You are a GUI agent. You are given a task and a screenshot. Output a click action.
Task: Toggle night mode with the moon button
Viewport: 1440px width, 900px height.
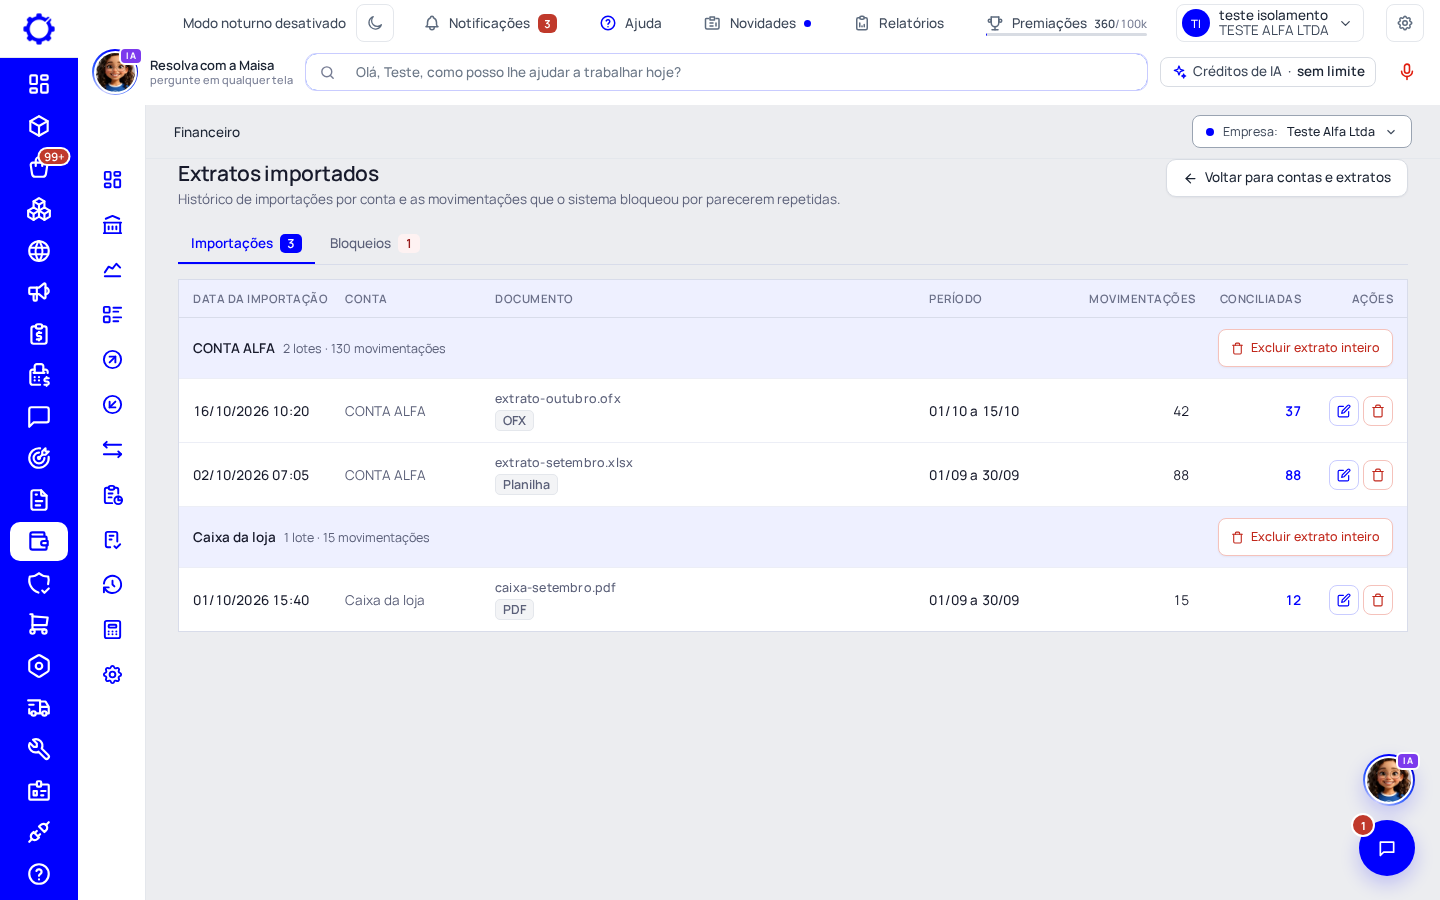point(375,23)
